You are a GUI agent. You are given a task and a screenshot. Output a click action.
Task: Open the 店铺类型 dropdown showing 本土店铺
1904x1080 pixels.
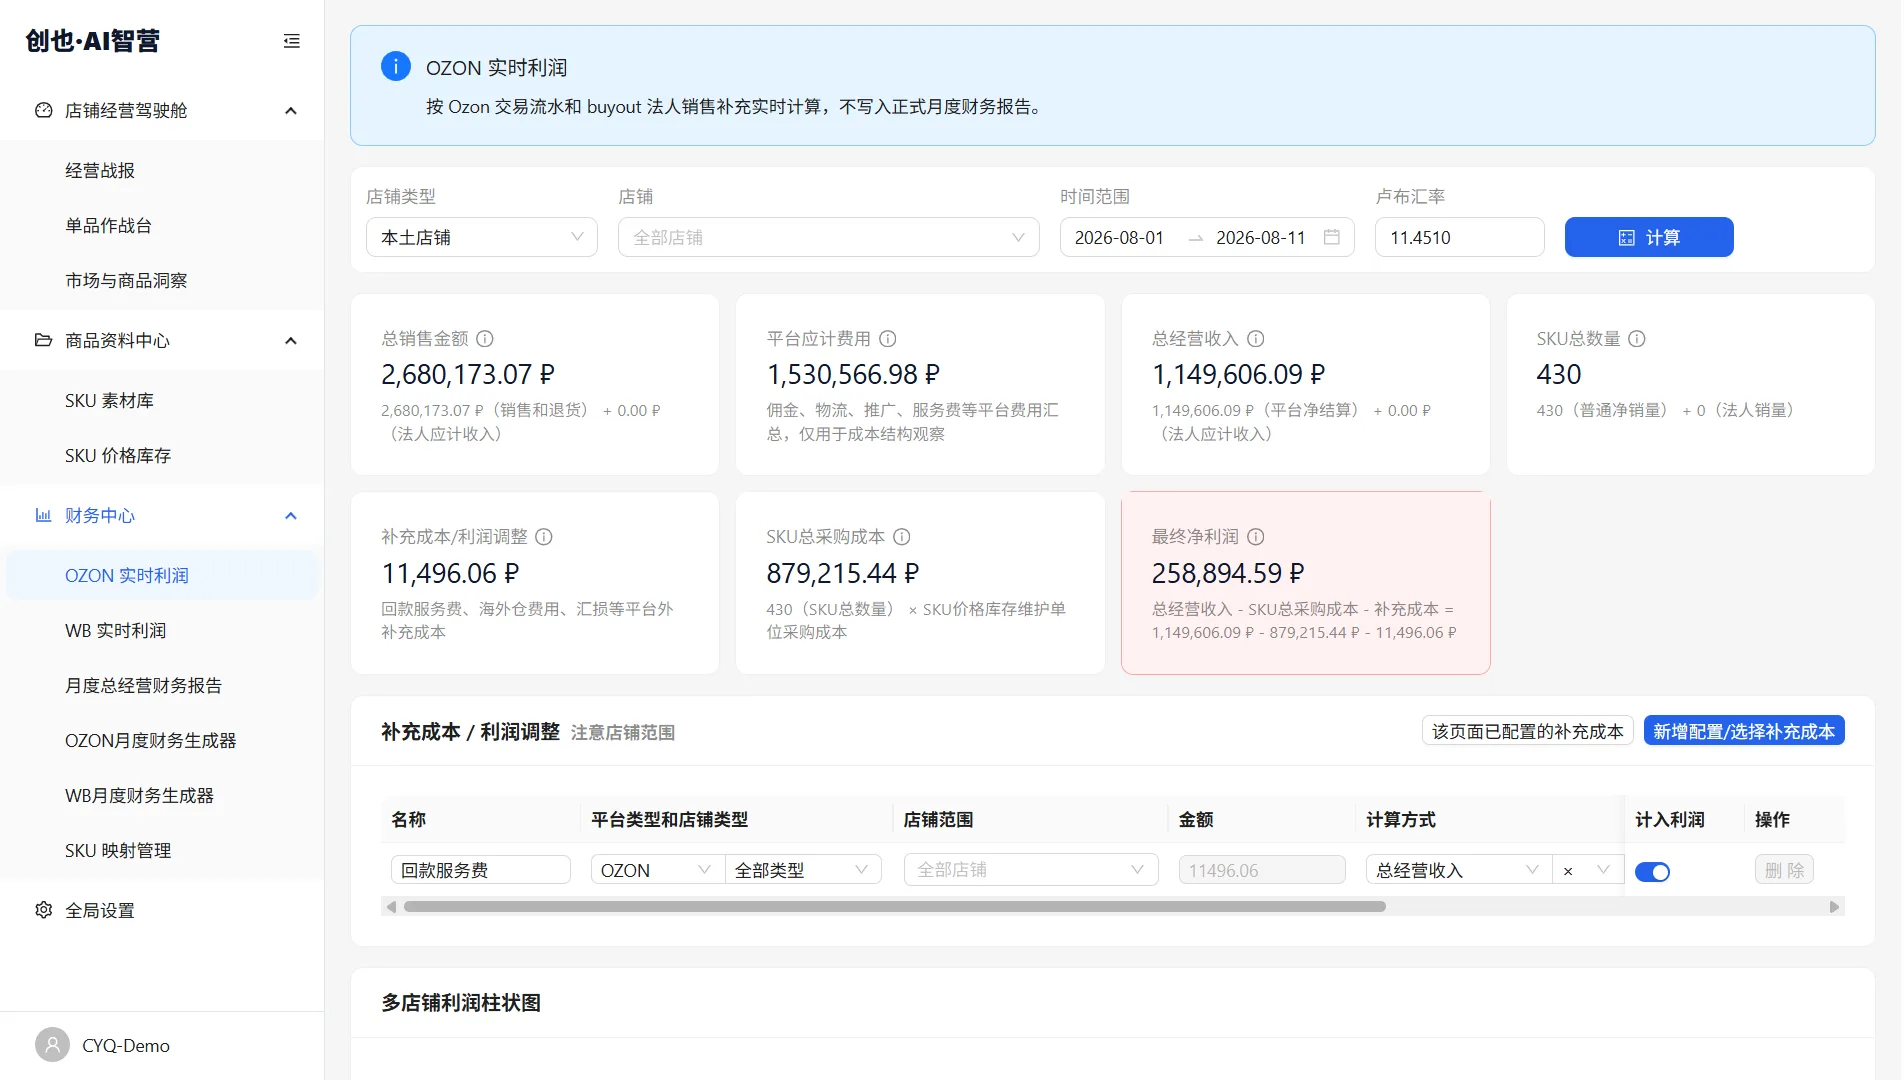(x=482, y=237)
